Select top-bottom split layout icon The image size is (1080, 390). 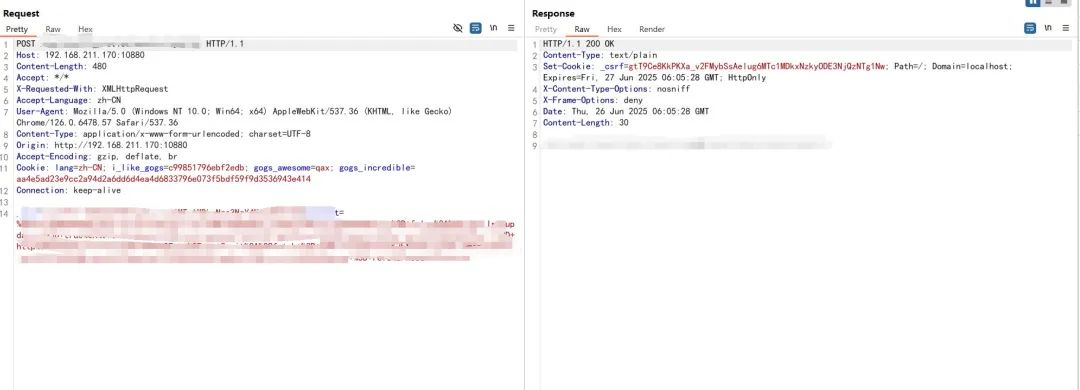(1049, 2)
